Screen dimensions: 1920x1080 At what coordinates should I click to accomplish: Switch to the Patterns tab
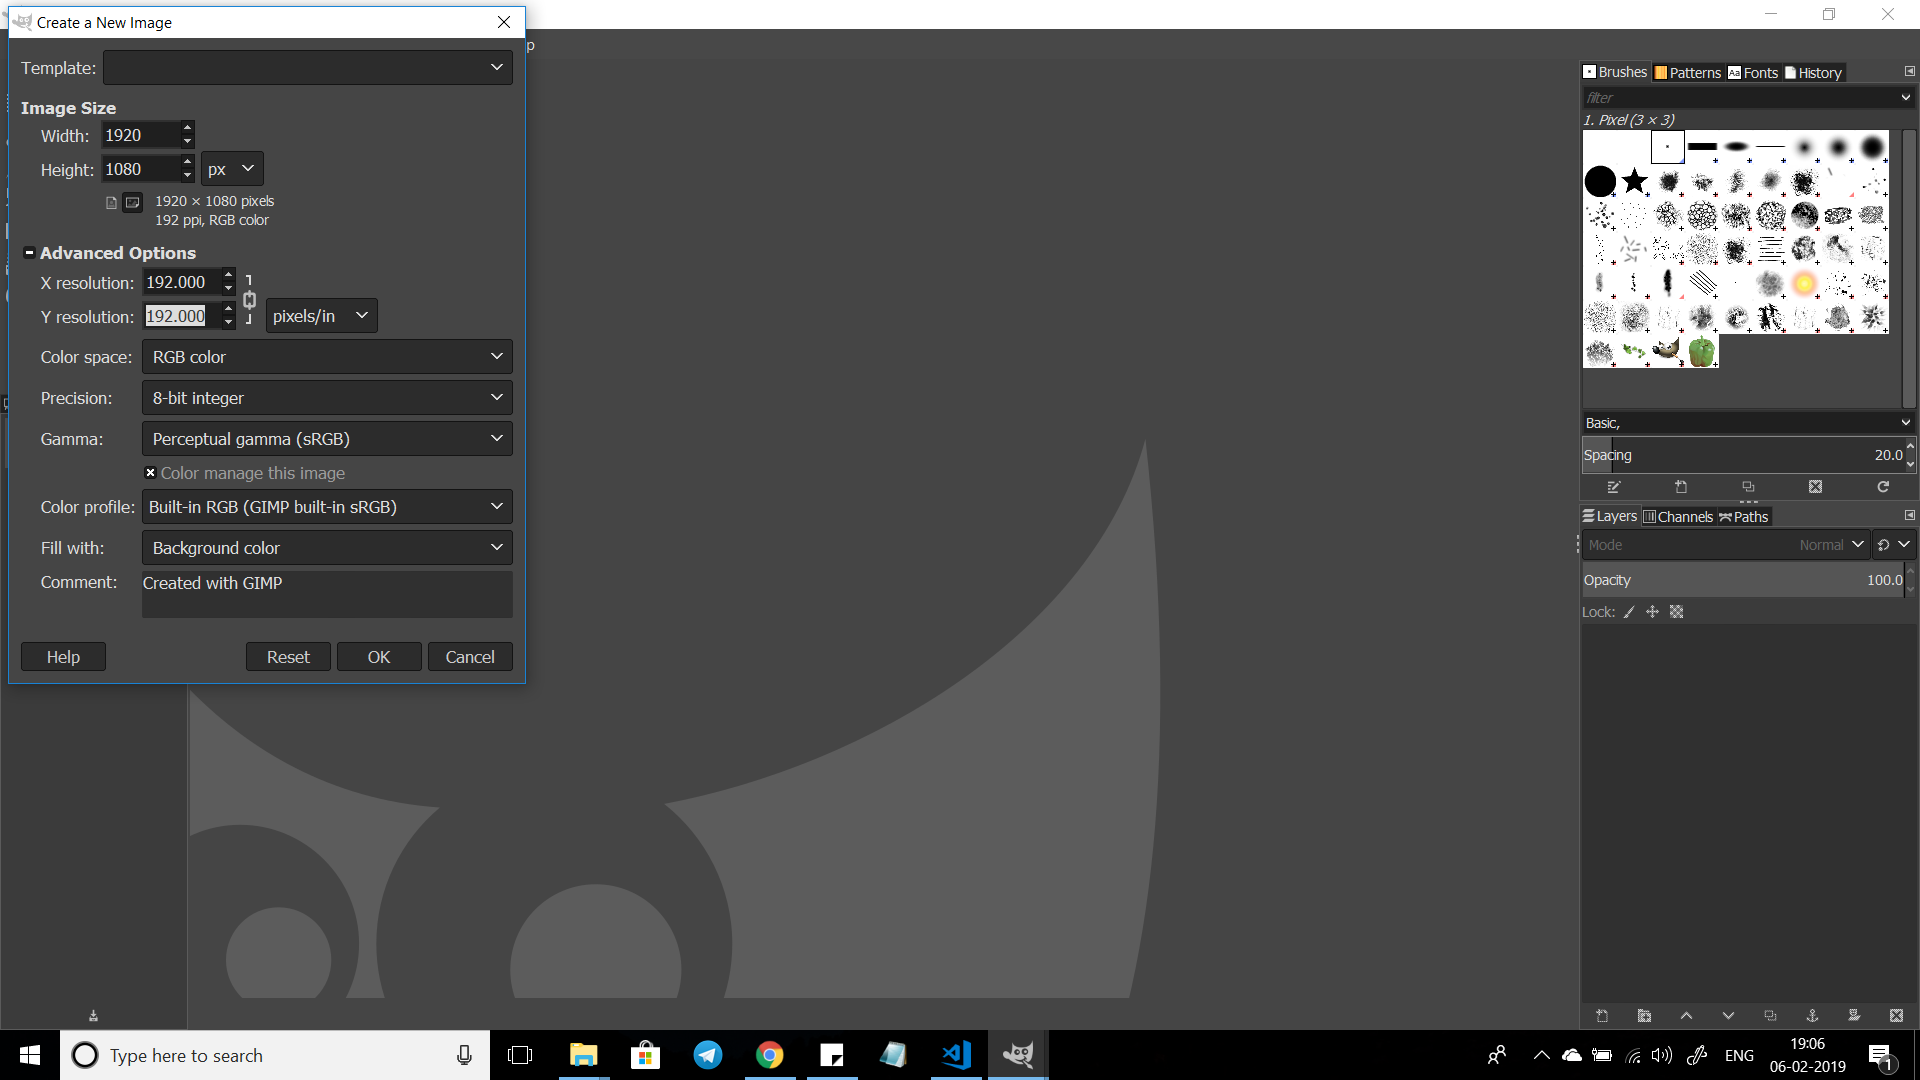(x=1688, y=73)
